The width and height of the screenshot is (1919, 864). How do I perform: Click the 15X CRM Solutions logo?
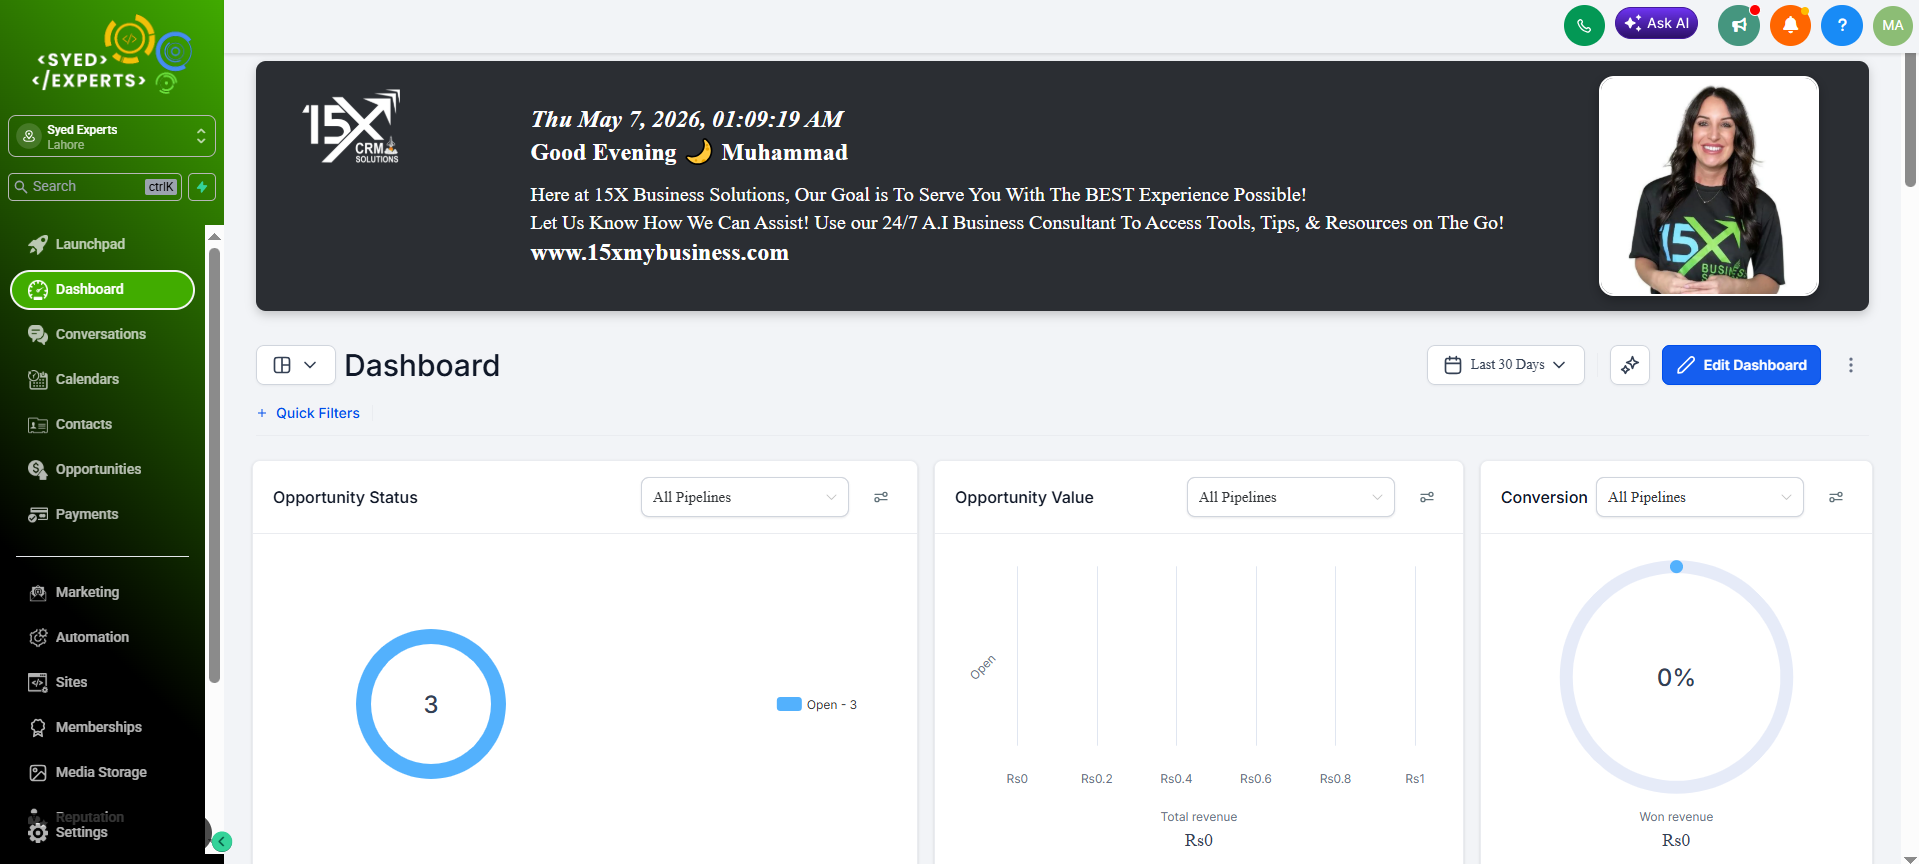(x=352, y=126)
